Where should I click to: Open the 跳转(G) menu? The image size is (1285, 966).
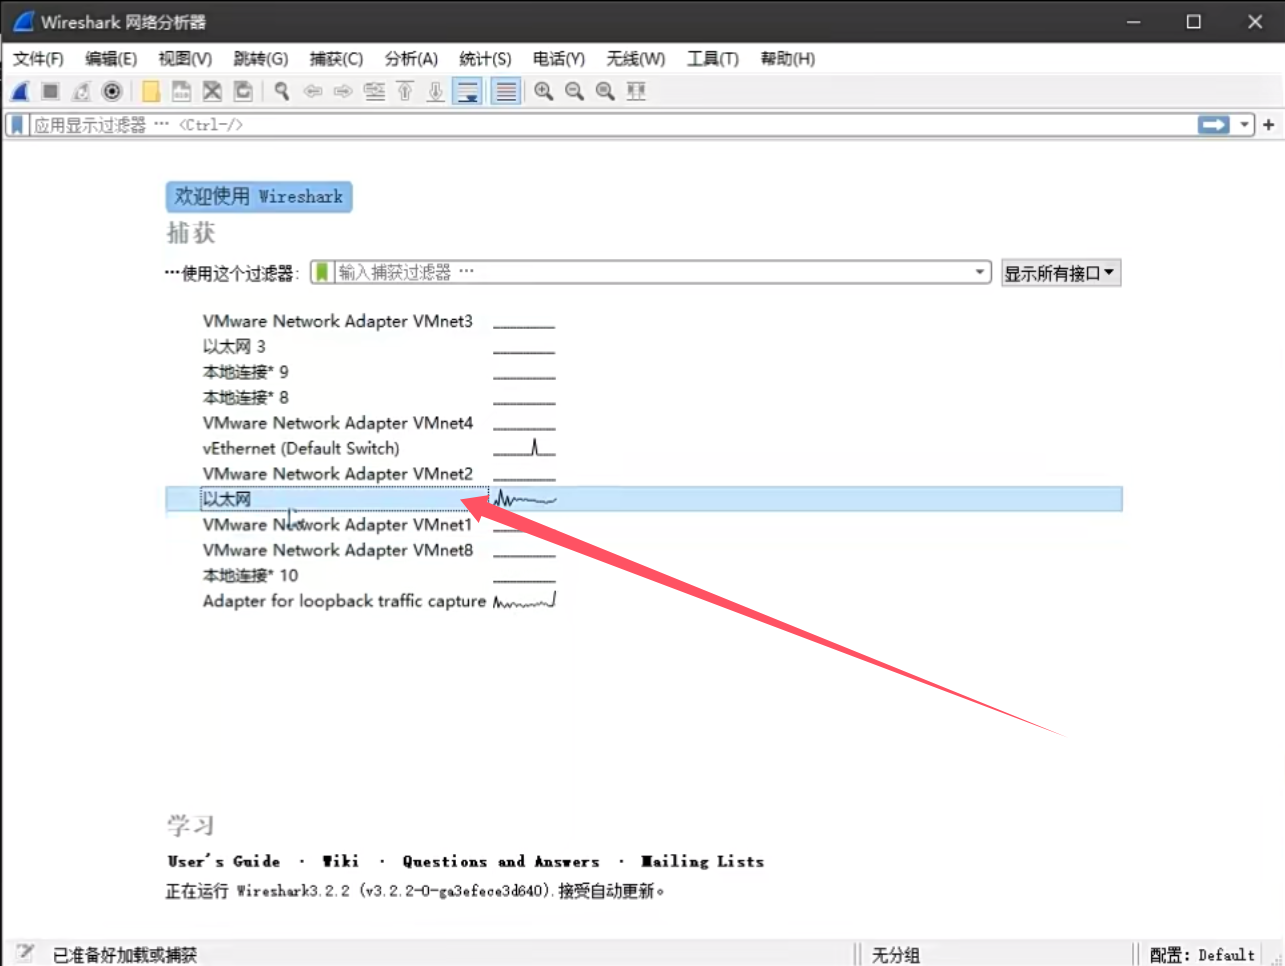pos(261,59)
